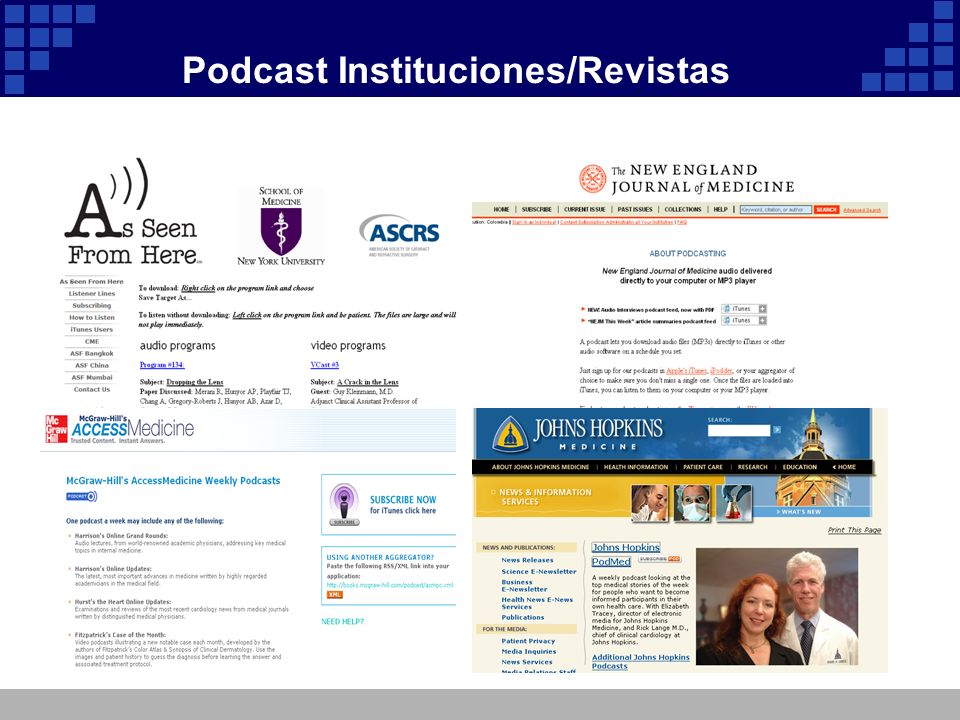Click Johns Hopkins Home link
Image resolution: width=960 pixels, height=720 pixels.
coord(844,467)
